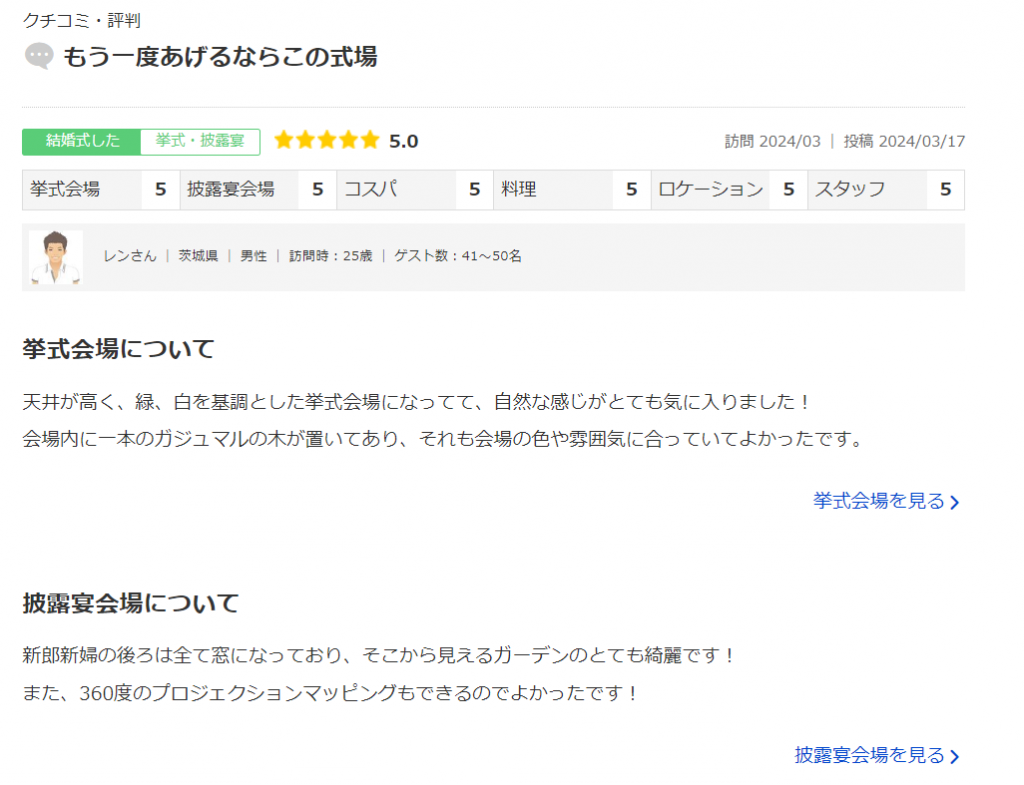This screenshot has width=1024, height=785.
Task: Open the 披露宴会場を見る link
Action: [876, 755]
